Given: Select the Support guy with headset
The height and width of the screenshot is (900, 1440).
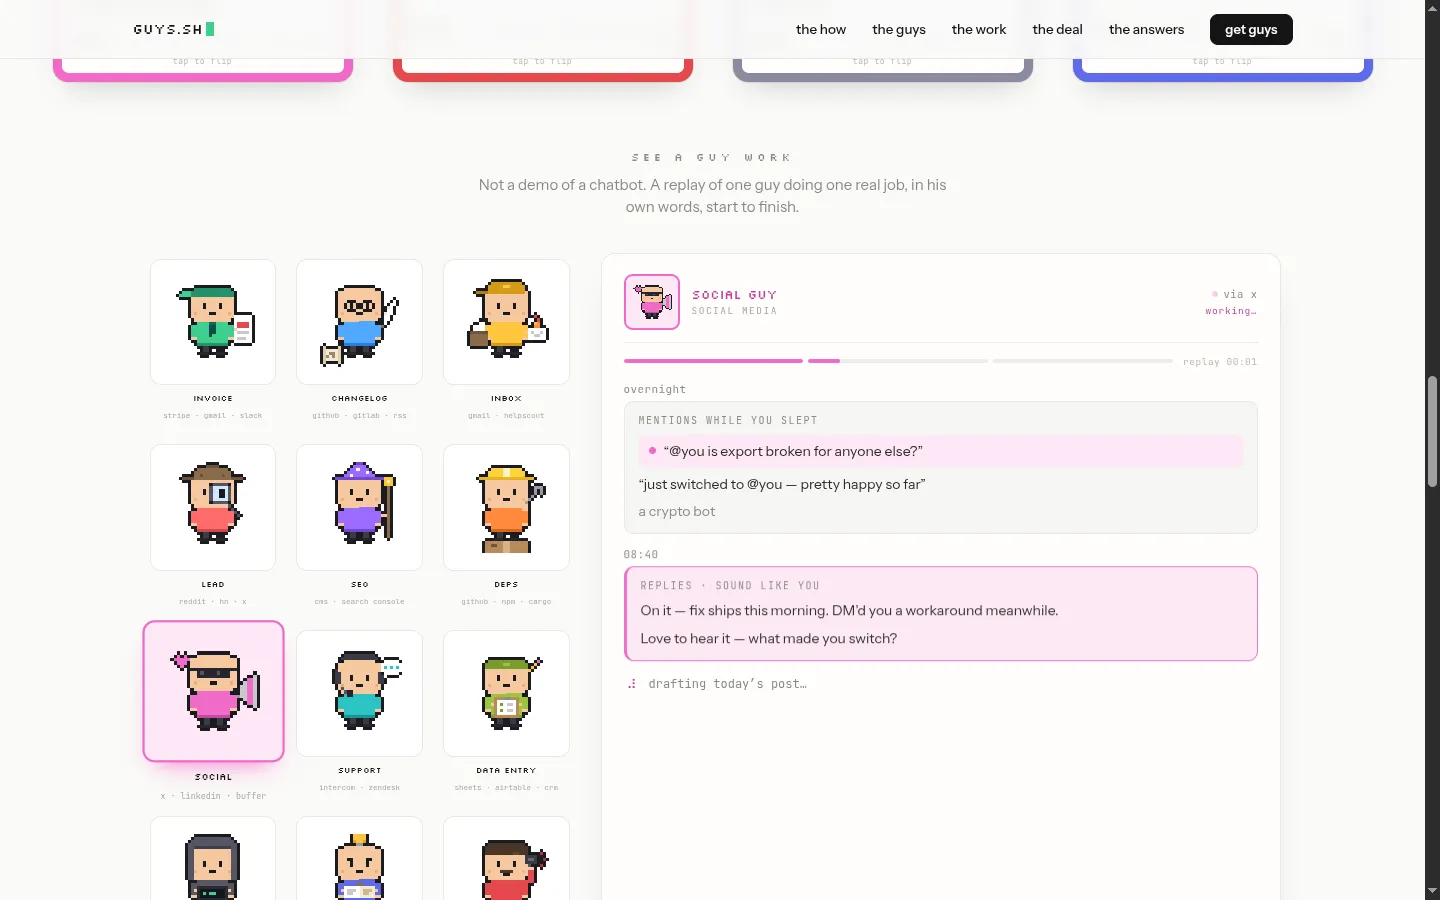Looking at the screenshot, I should click(x=359, y=694).
